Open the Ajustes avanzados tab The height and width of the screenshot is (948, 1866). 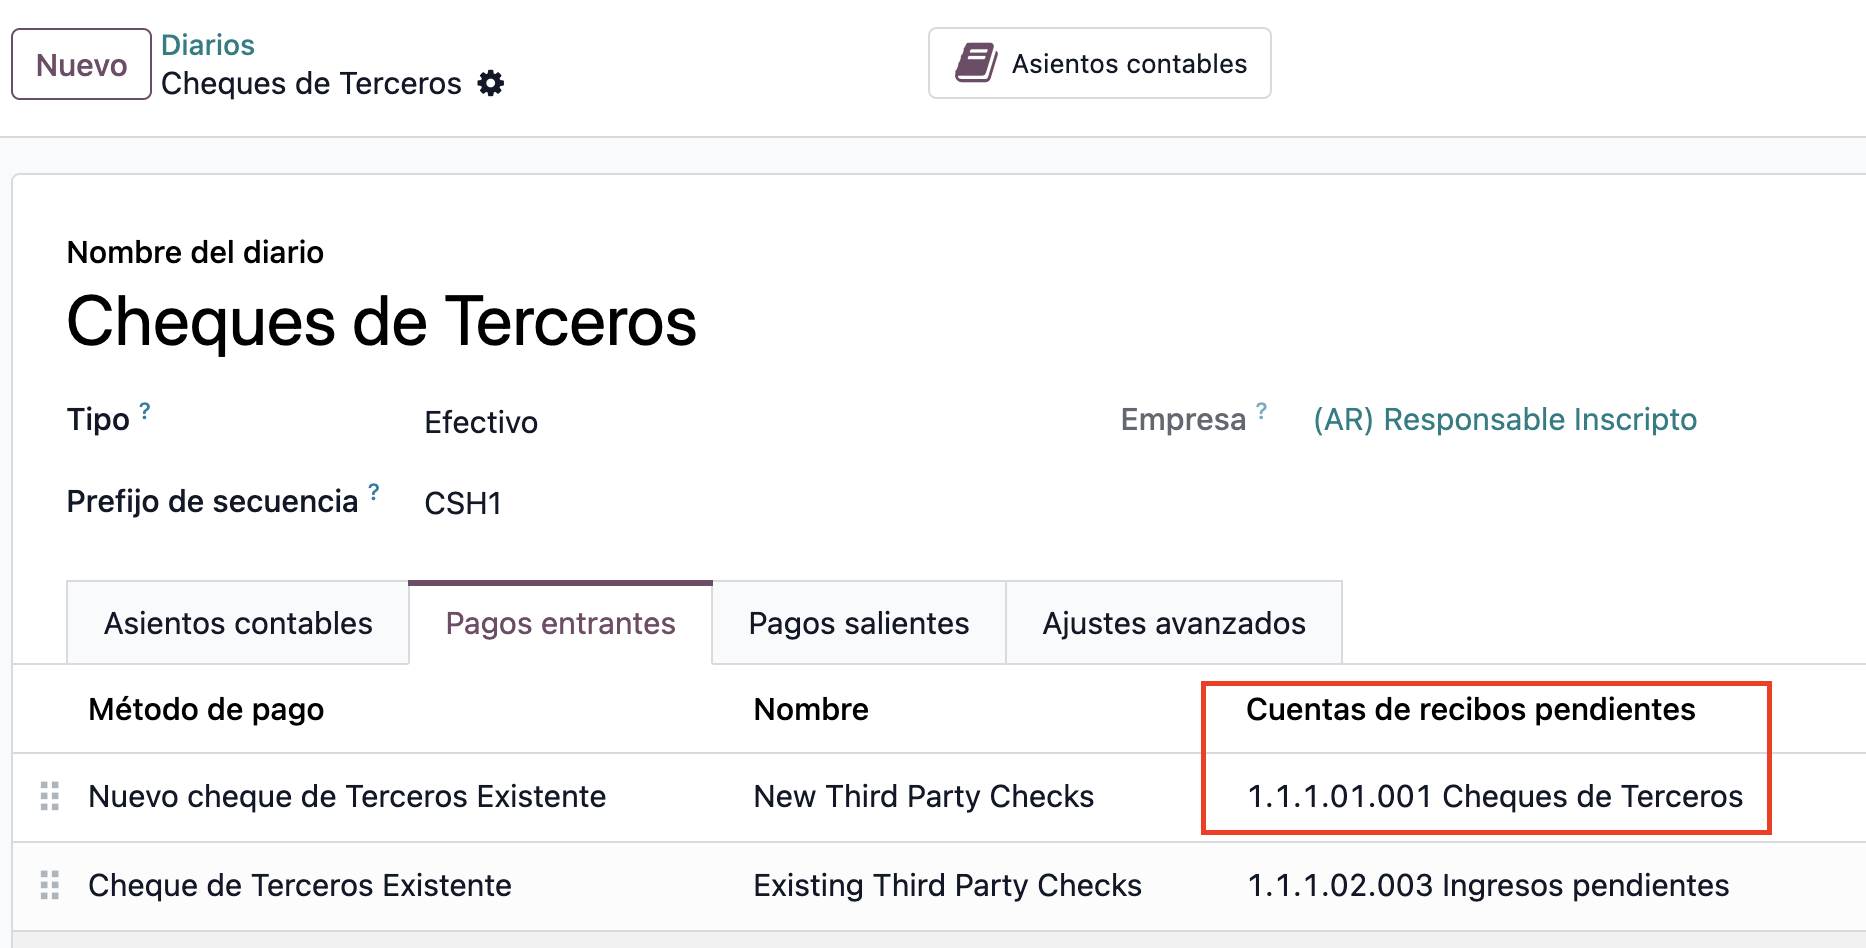[1173, 623]
